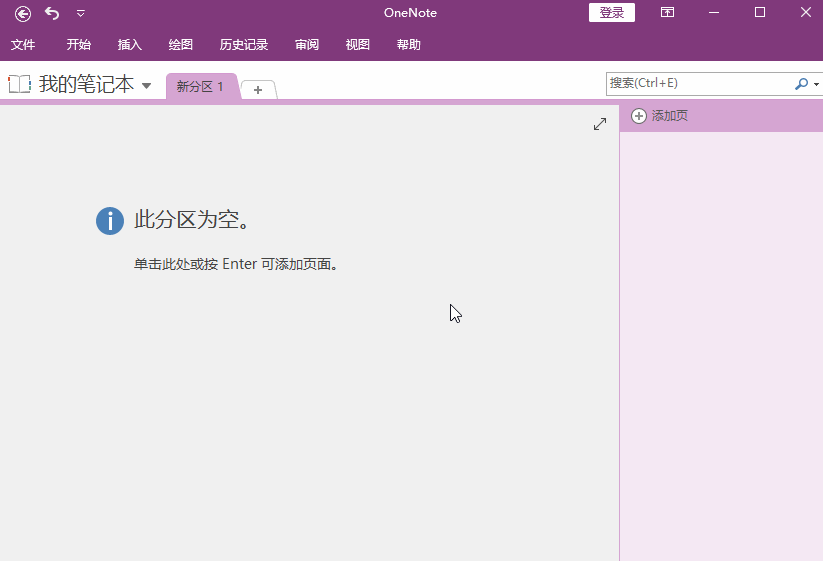Click the full page view expand arrows icon
This screenshot has width=823, height=561.
coord(600,124)
